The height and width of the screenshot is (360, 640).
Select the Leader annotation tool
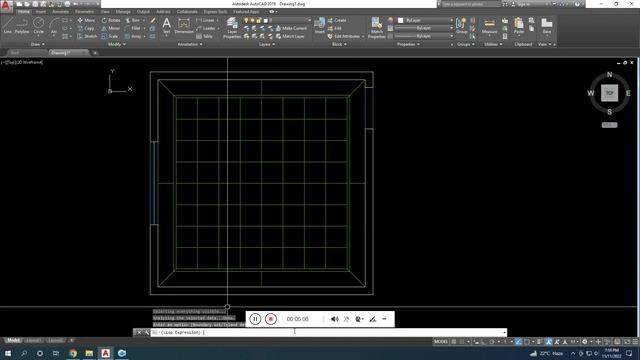point(206,28)
